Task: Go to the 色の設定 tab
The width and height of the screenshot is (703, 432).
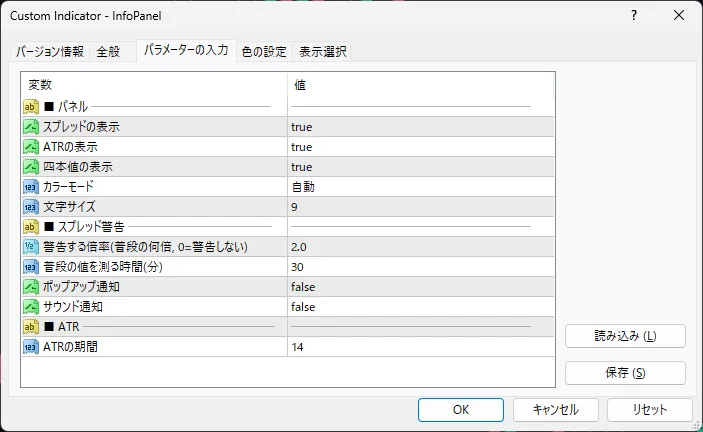Action: (x=264, y=52)
